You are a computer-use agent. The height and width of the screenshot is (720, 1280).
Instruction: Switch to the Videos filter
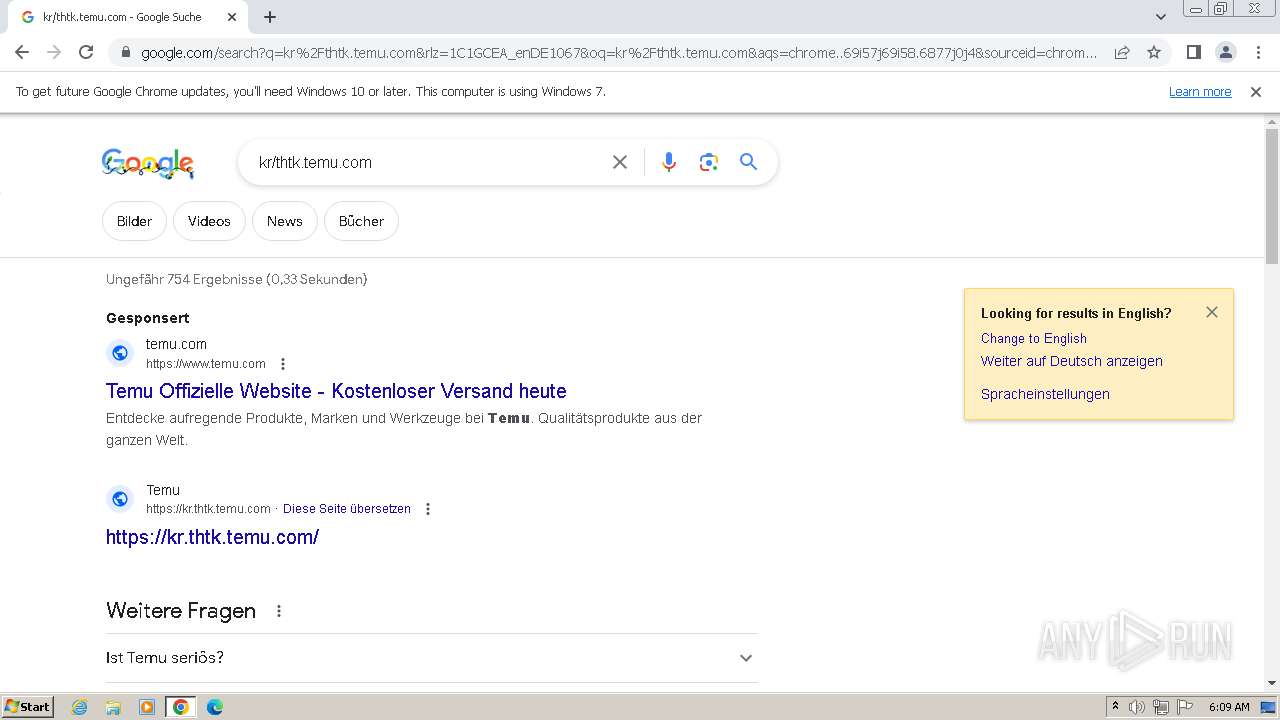(209, 221)
